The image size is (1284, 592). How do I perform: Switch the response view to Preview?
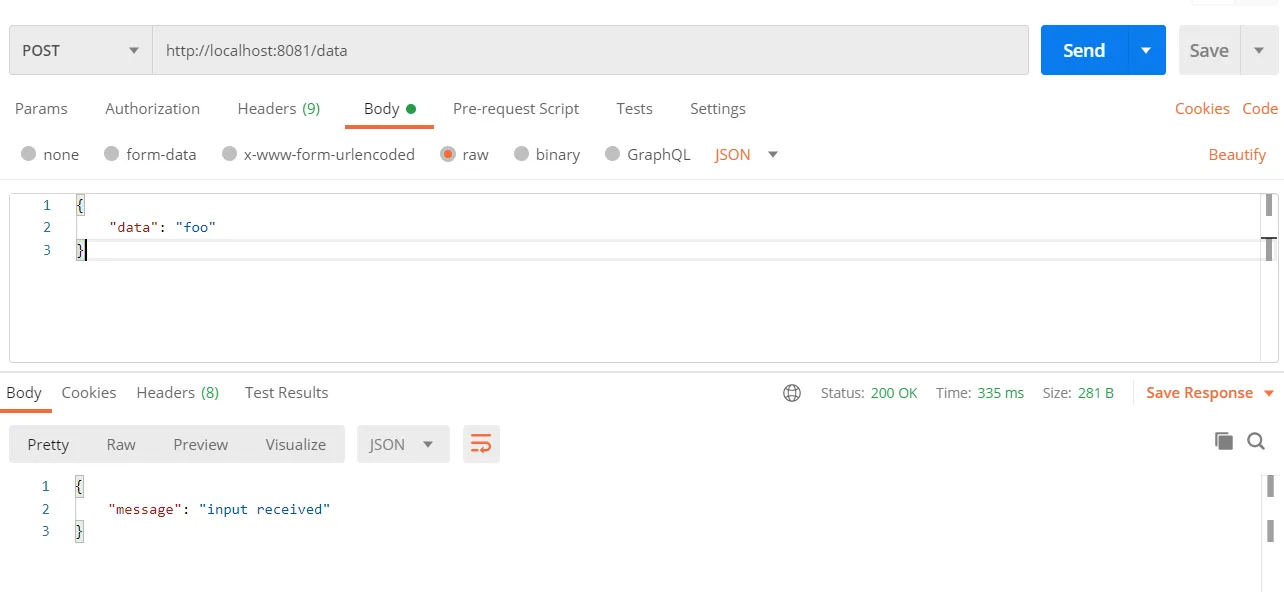click(x=201, y=444)
